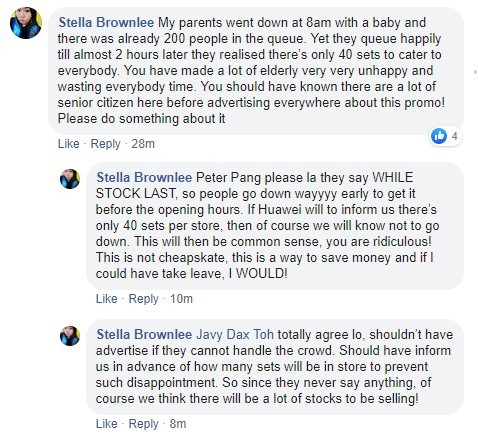Open the Javy Dax Toh tagged profile link
Screen dimensions: 478x439
[x=235, y=335]
